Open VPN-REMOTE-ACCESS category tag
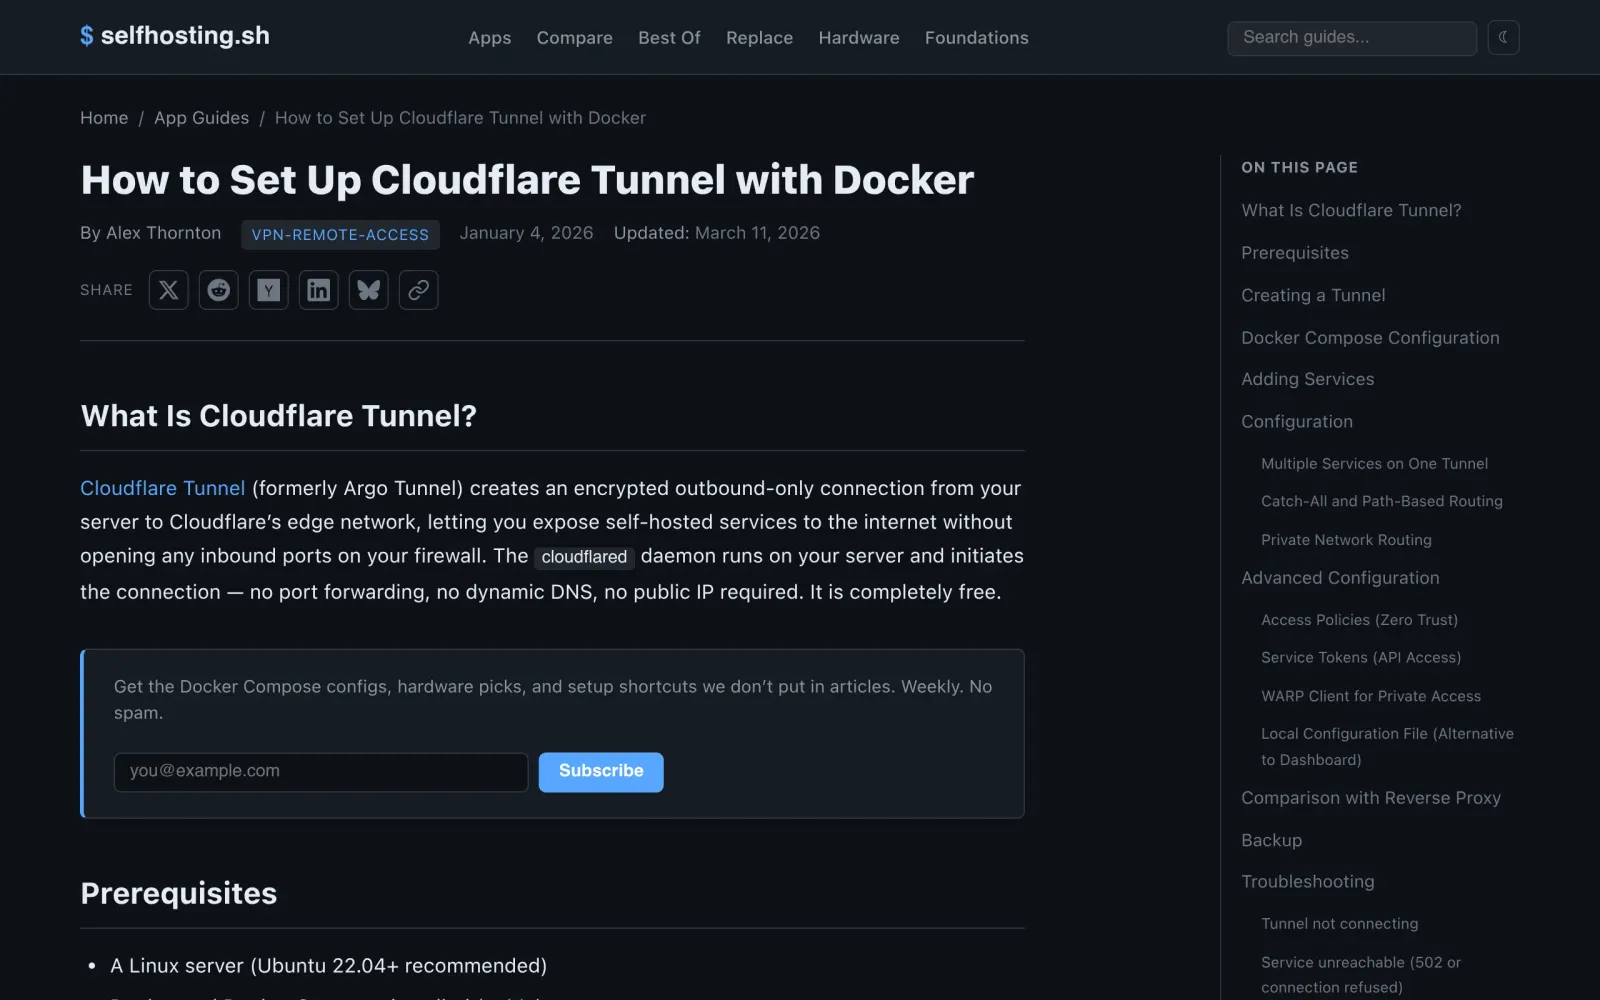This screenshot has width=1600, height=1000. tap(340, 234)
